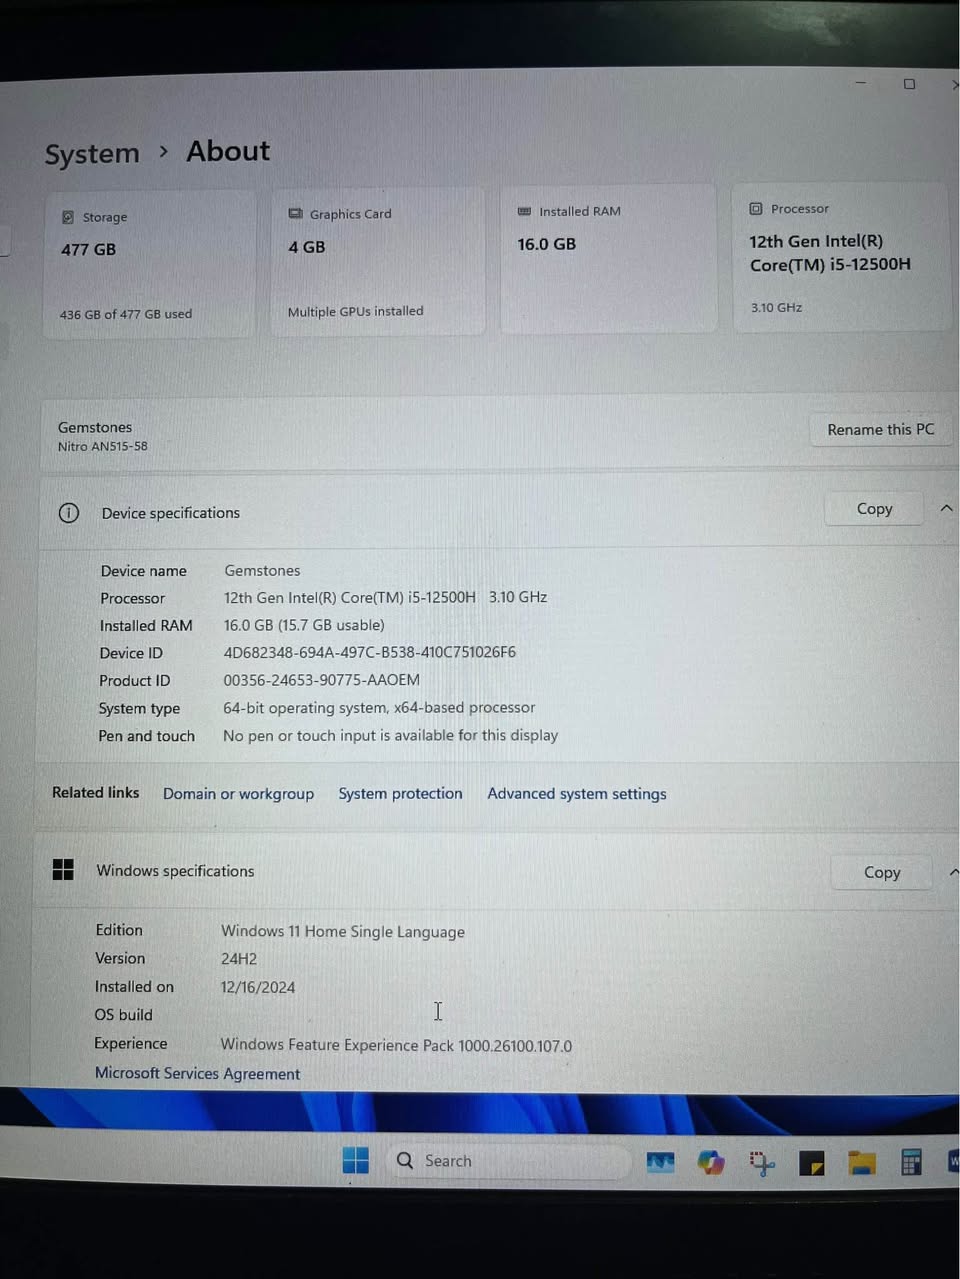Click Multiple GPUs installed text
This screenshot has height=1279, width=960.
(x=355, y=312)
